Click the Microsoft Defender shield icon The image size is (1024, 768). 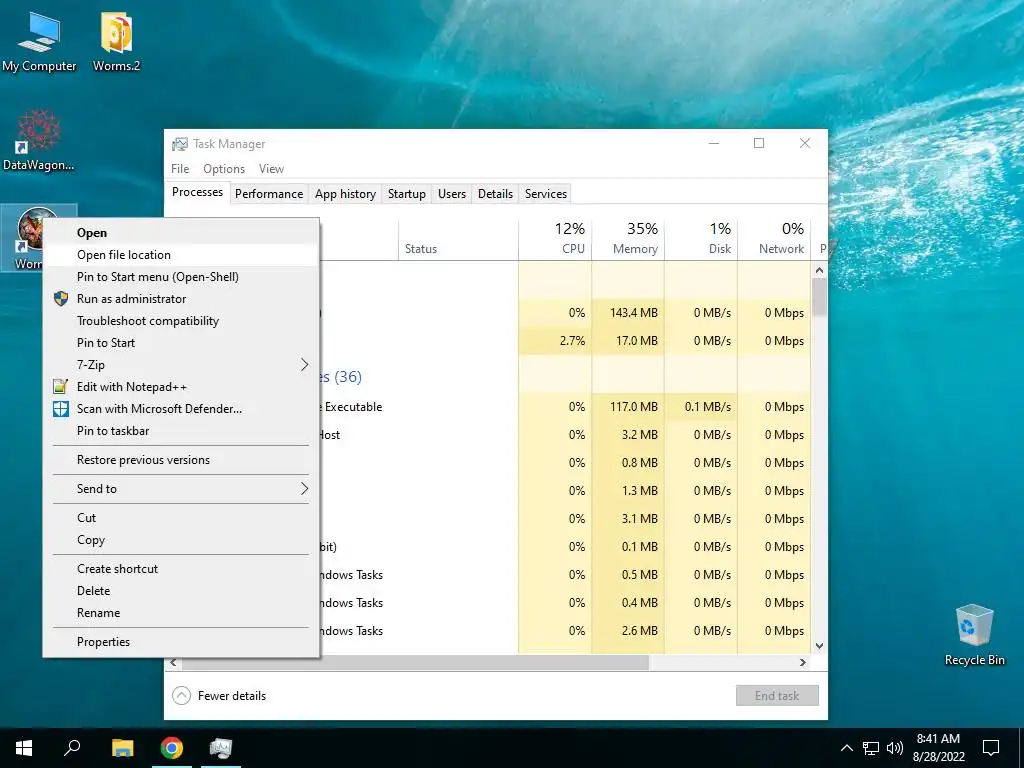[61, 408]
